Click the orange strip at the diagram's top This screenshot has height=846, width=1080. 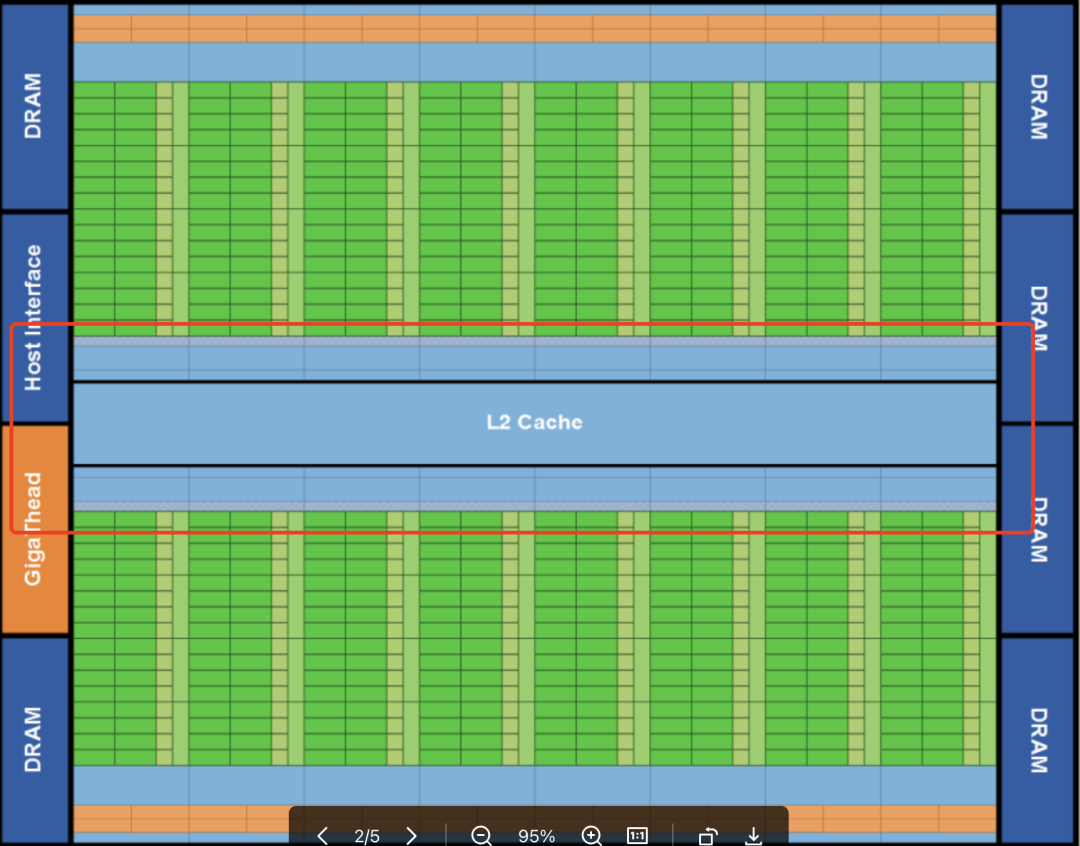click(534, 28)
